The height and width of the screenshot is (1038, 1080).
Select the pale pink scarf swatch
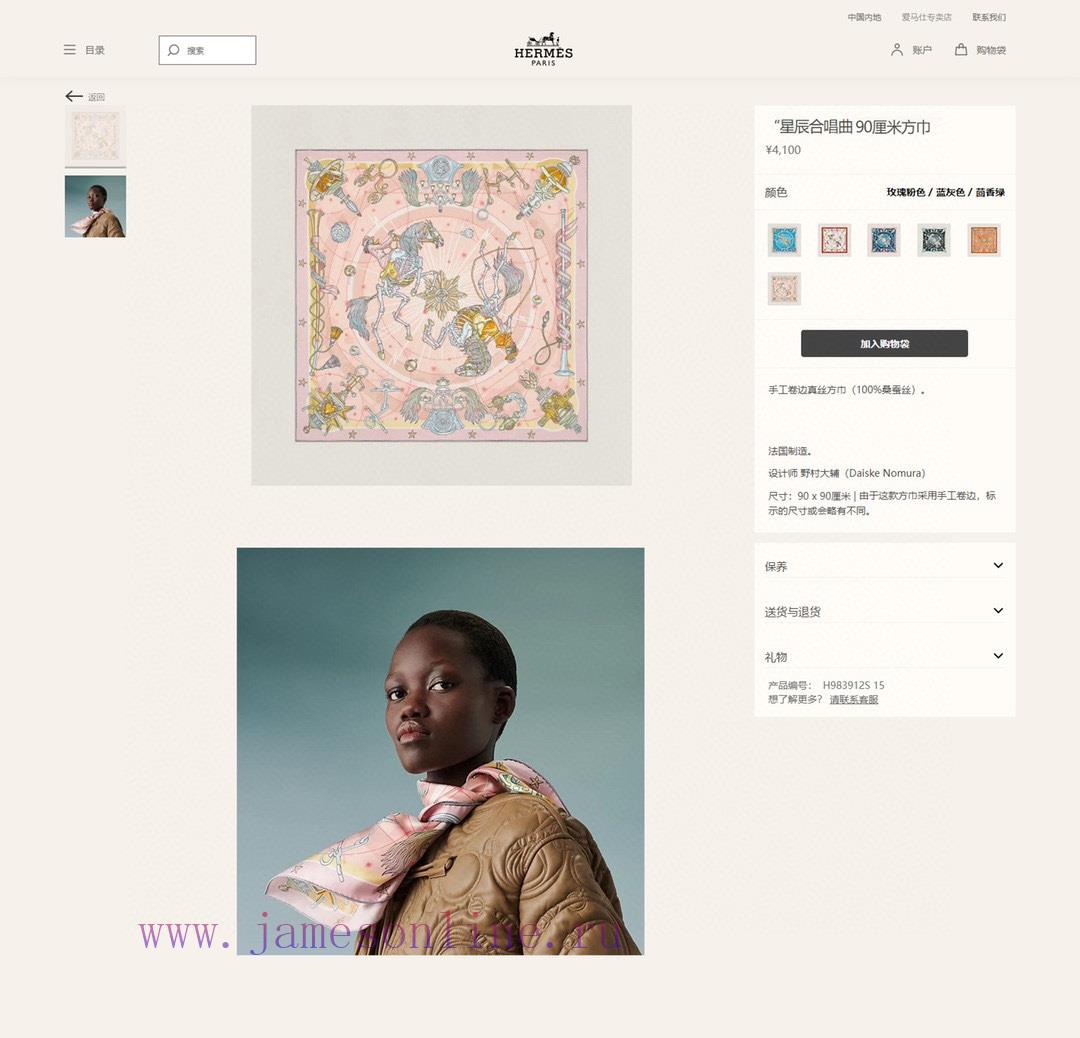point(784,289)
